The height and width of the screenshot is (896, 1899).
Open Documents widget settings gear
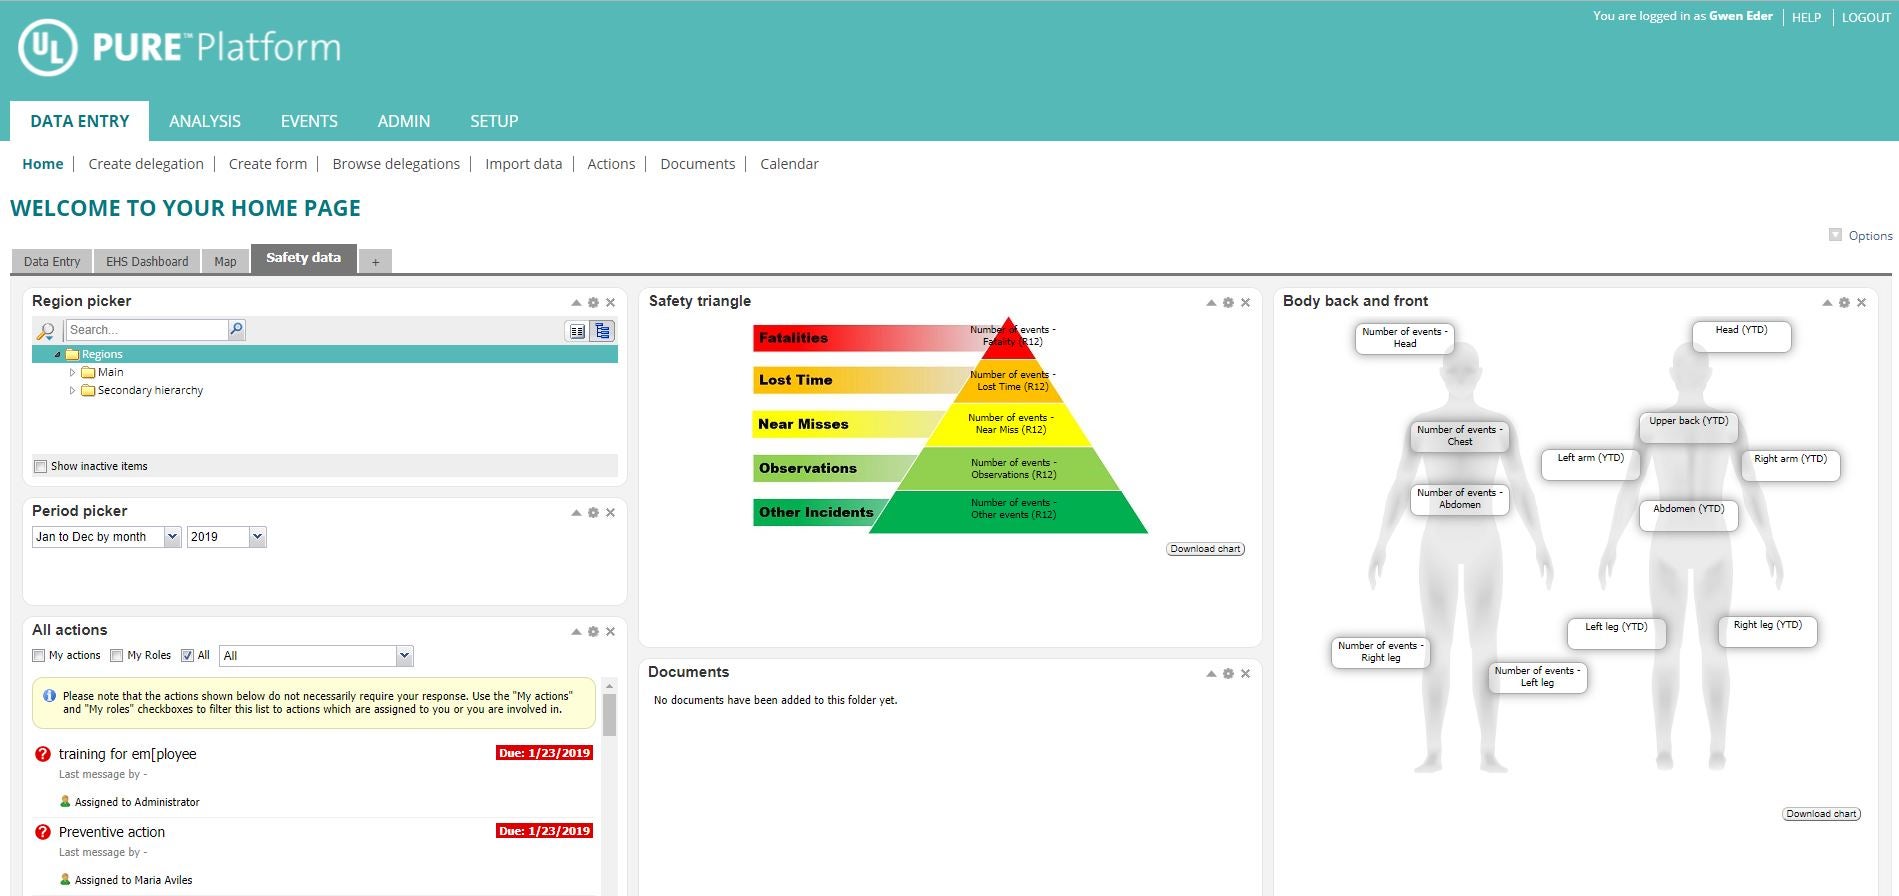(x=1228, y=674)
